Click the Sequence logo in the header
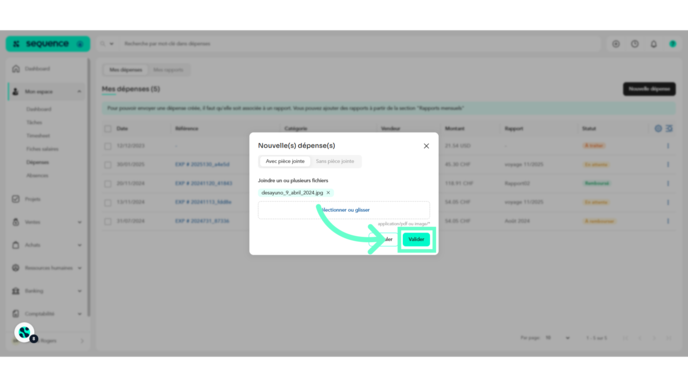 tap(48, 44)
